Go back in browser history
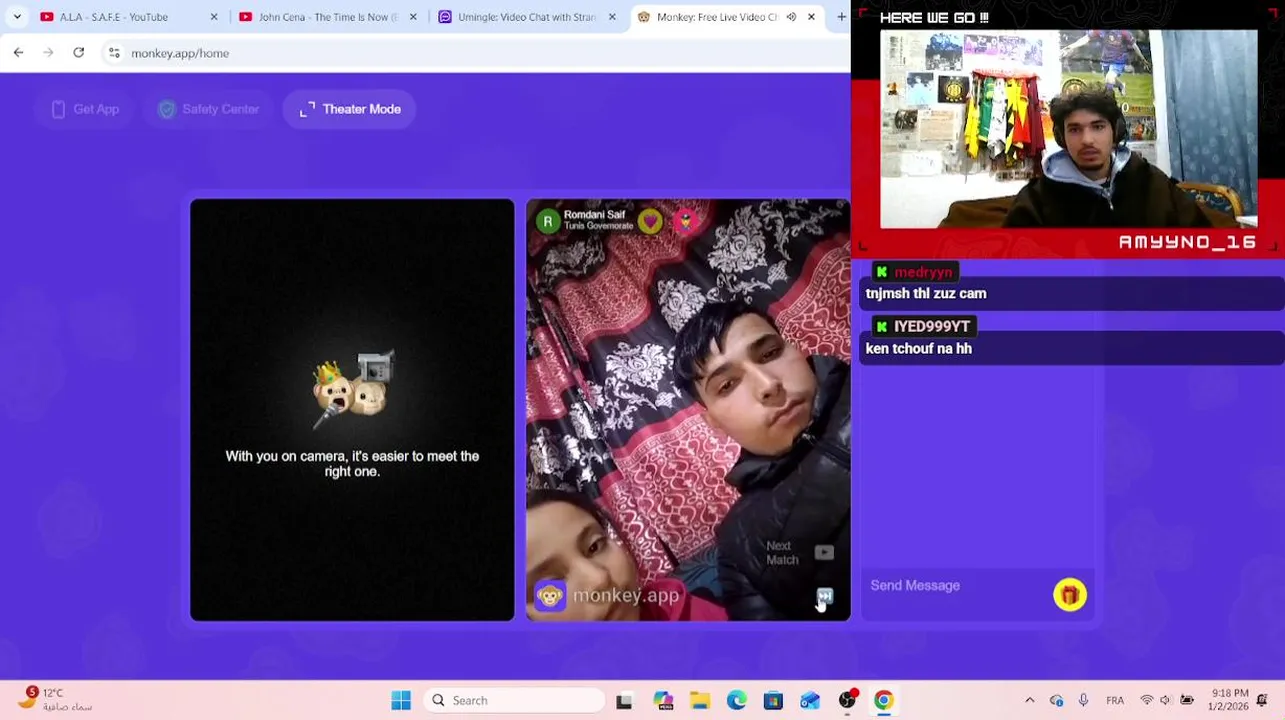This screenshot has width=1285, height=720. coord(18,53)
